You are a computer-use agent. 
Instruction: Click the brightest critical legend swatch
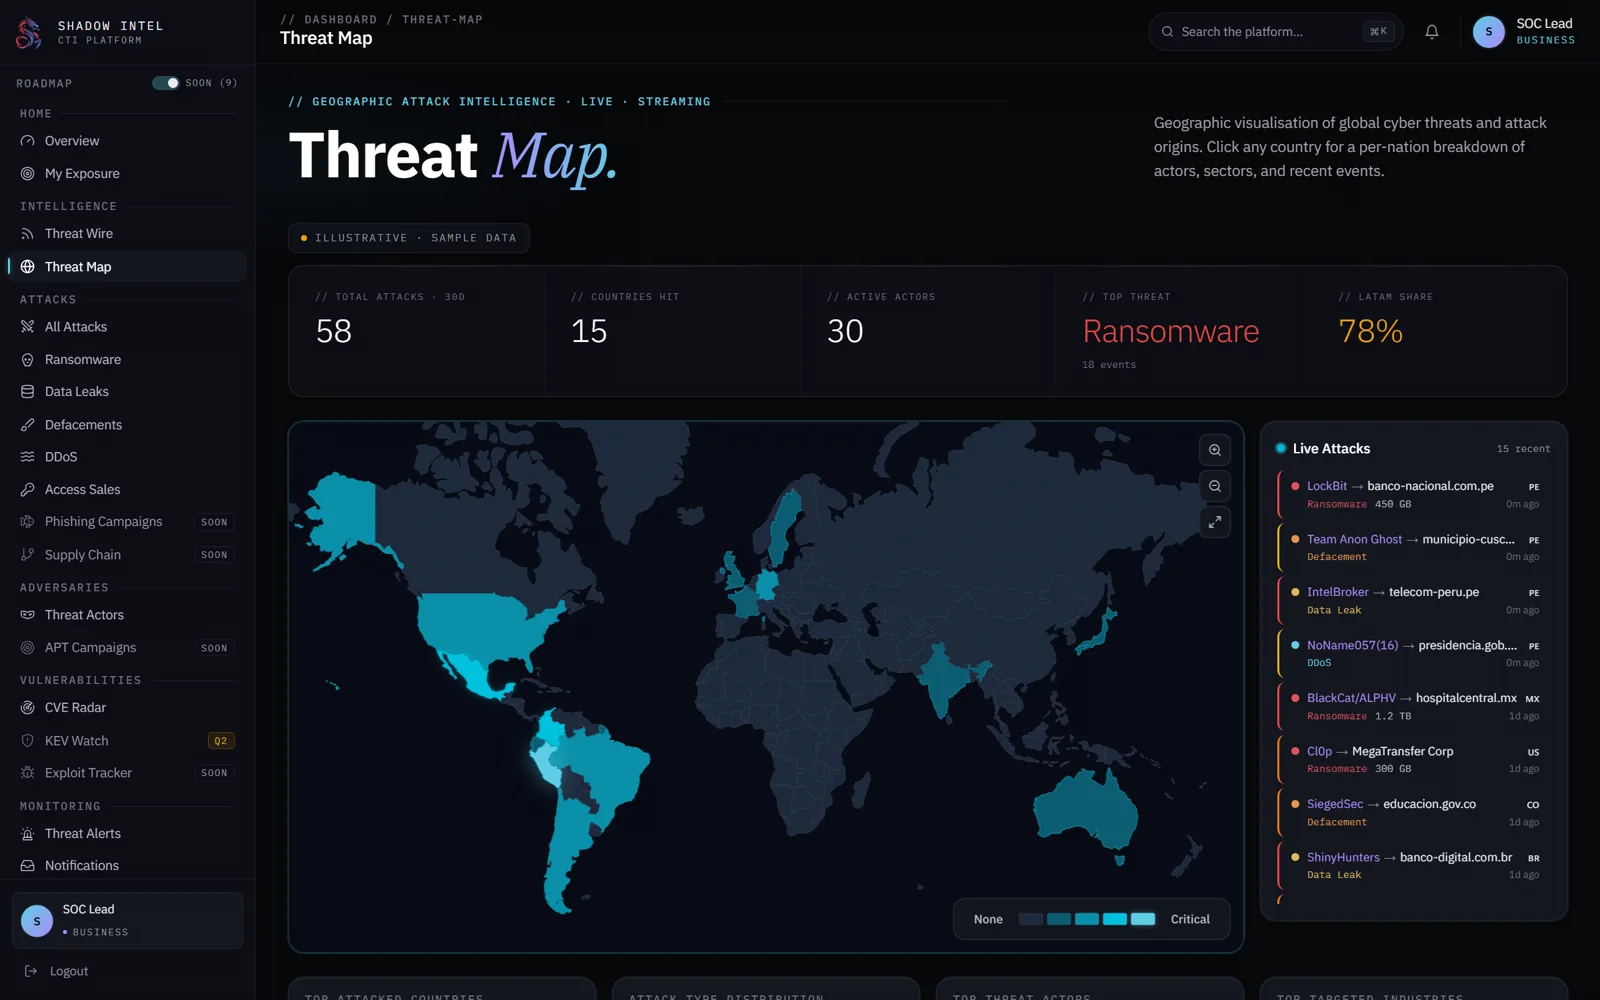pyautogui.click(x=1143, y=919)
